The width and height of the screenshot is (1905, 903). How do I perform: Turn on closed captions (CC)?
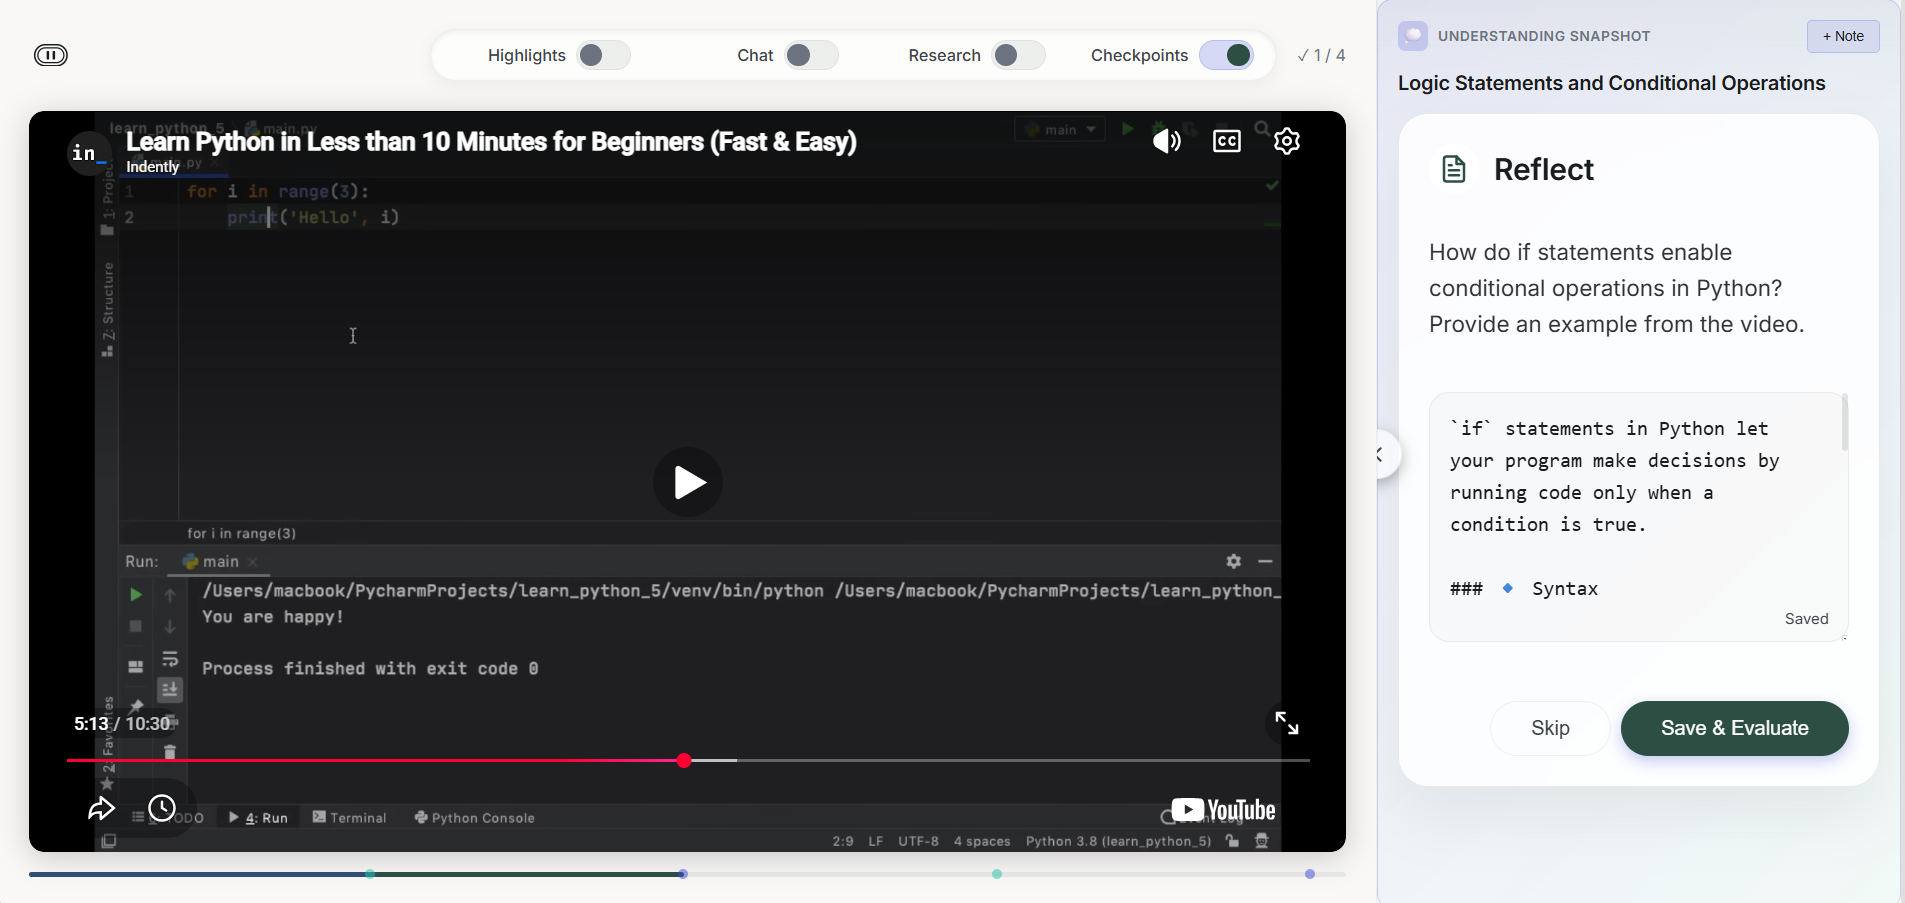(1227, 141)
